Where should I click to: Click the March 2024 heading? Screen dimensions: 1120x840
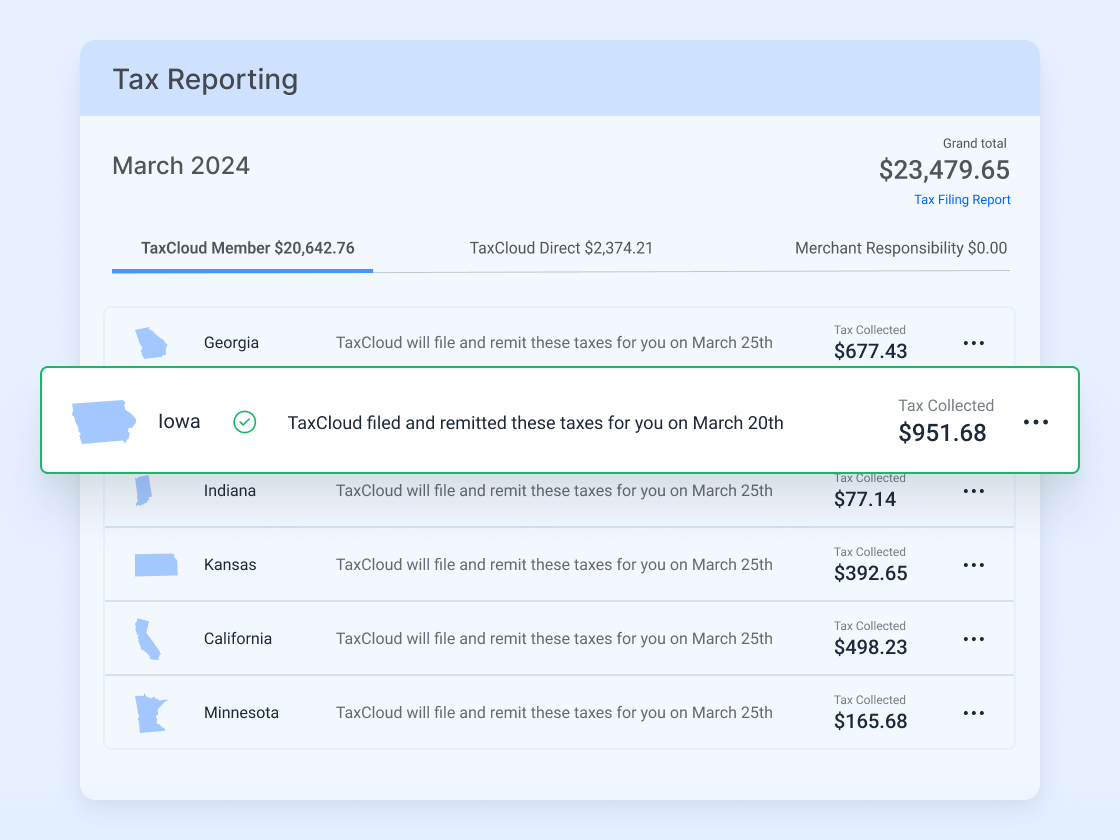[x=181, y=165]
